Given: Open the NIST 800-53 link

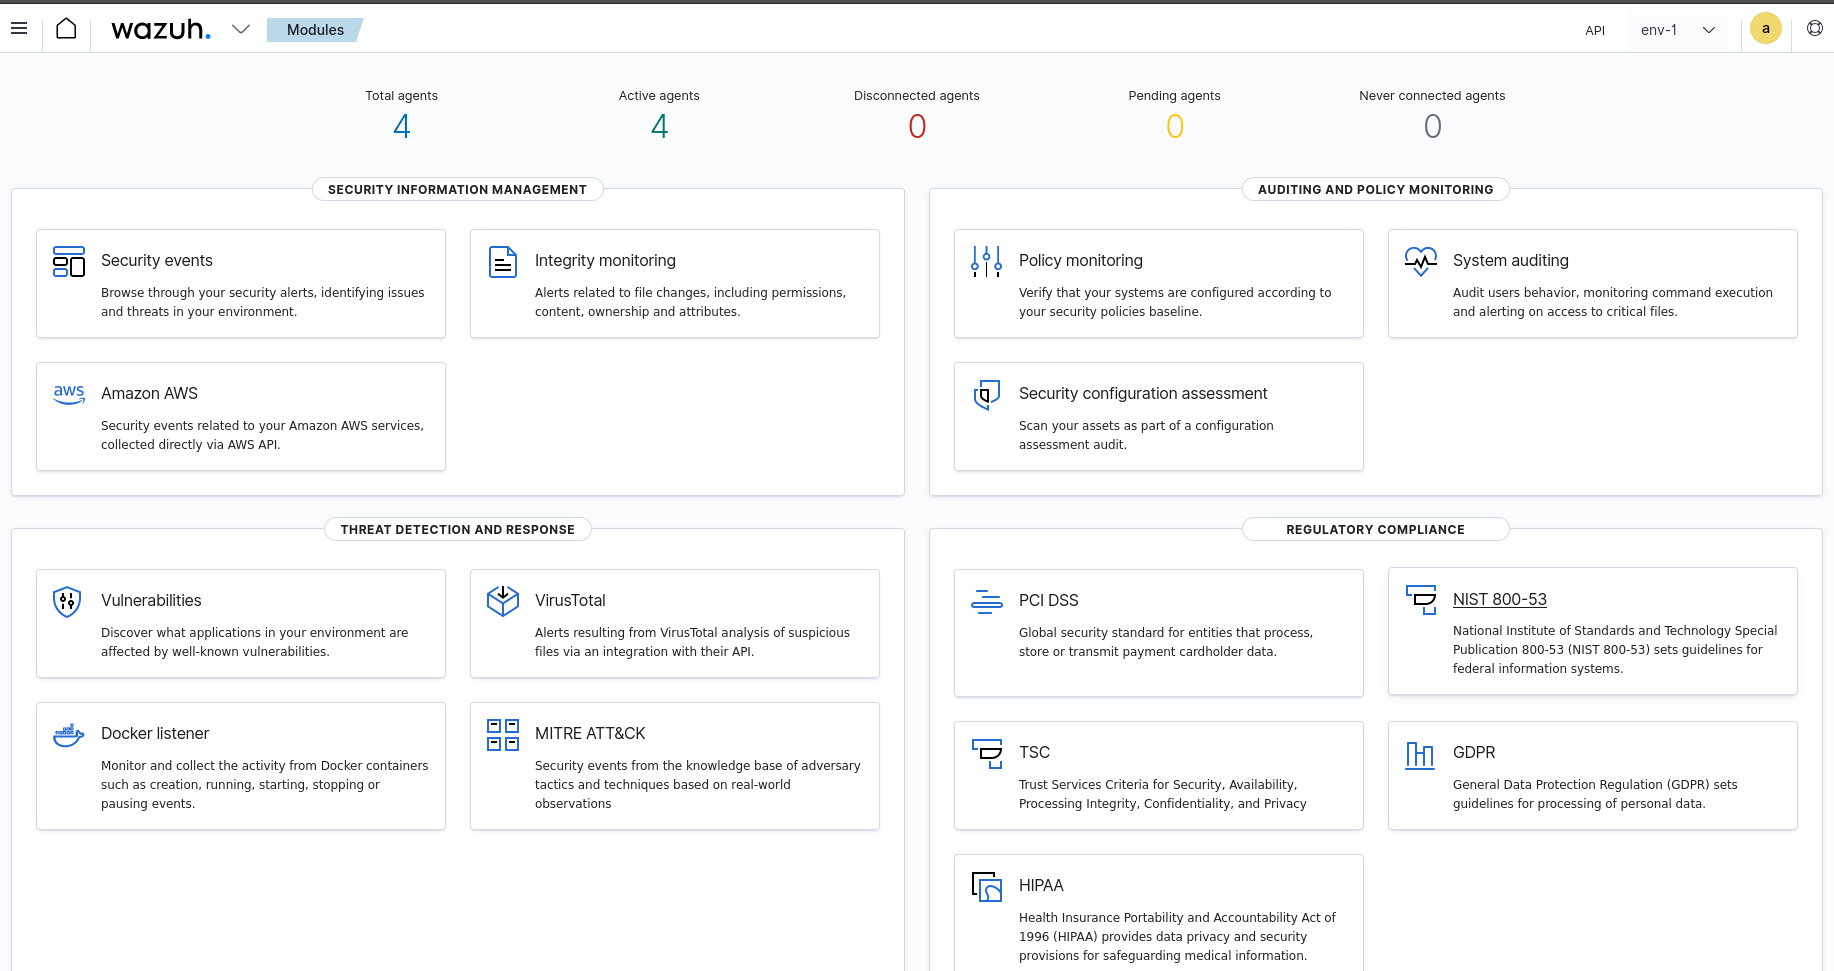Looking at the screenshot, I should coord(1500,599).
